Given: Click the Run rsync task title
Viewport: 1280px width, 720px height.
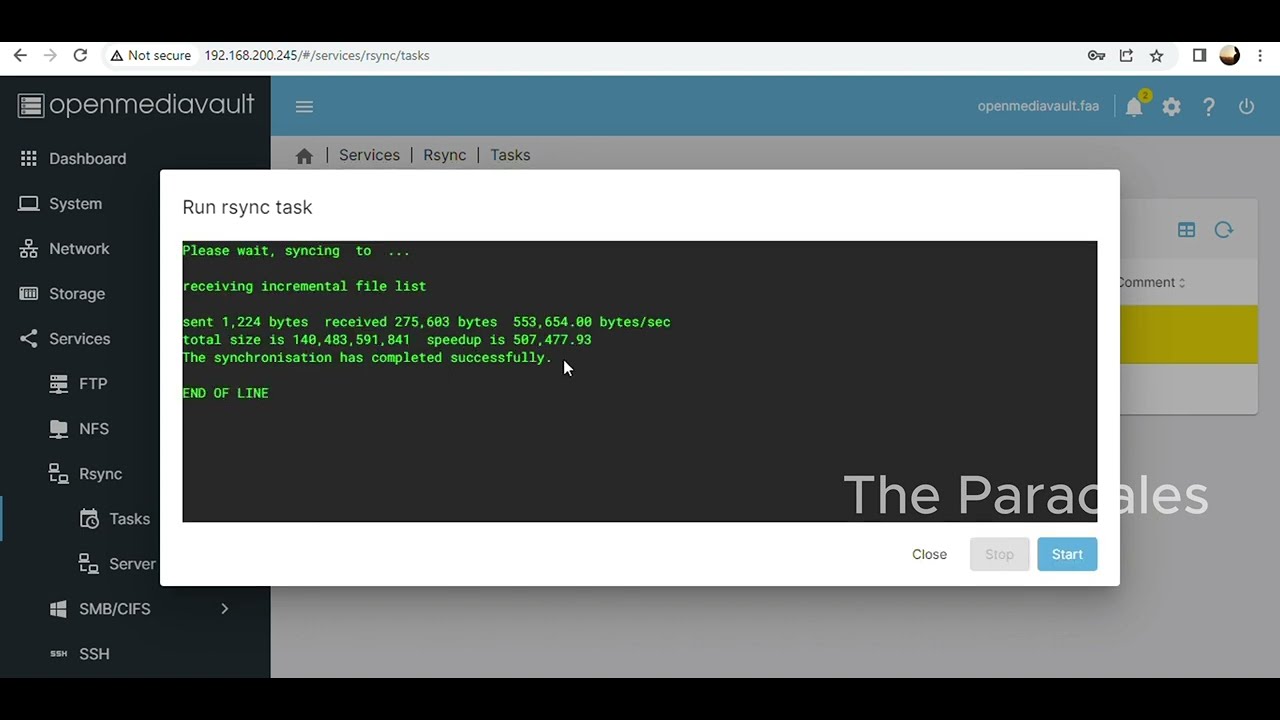Looking at the screenshot, I should click(x=247, y=207).
